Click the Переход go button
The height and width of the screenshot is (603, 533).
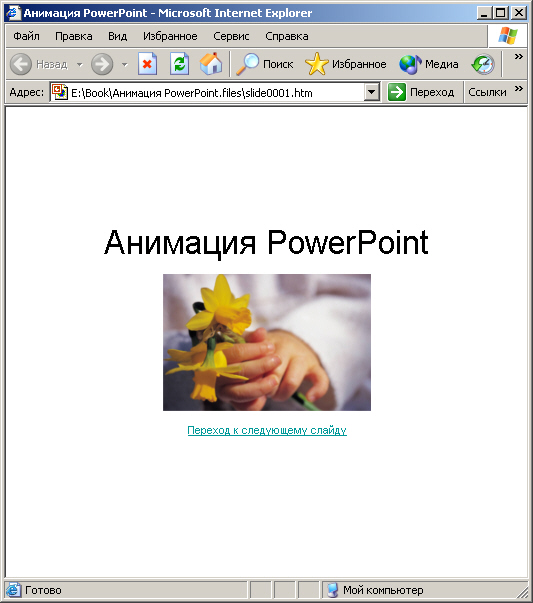coord(421,92)
